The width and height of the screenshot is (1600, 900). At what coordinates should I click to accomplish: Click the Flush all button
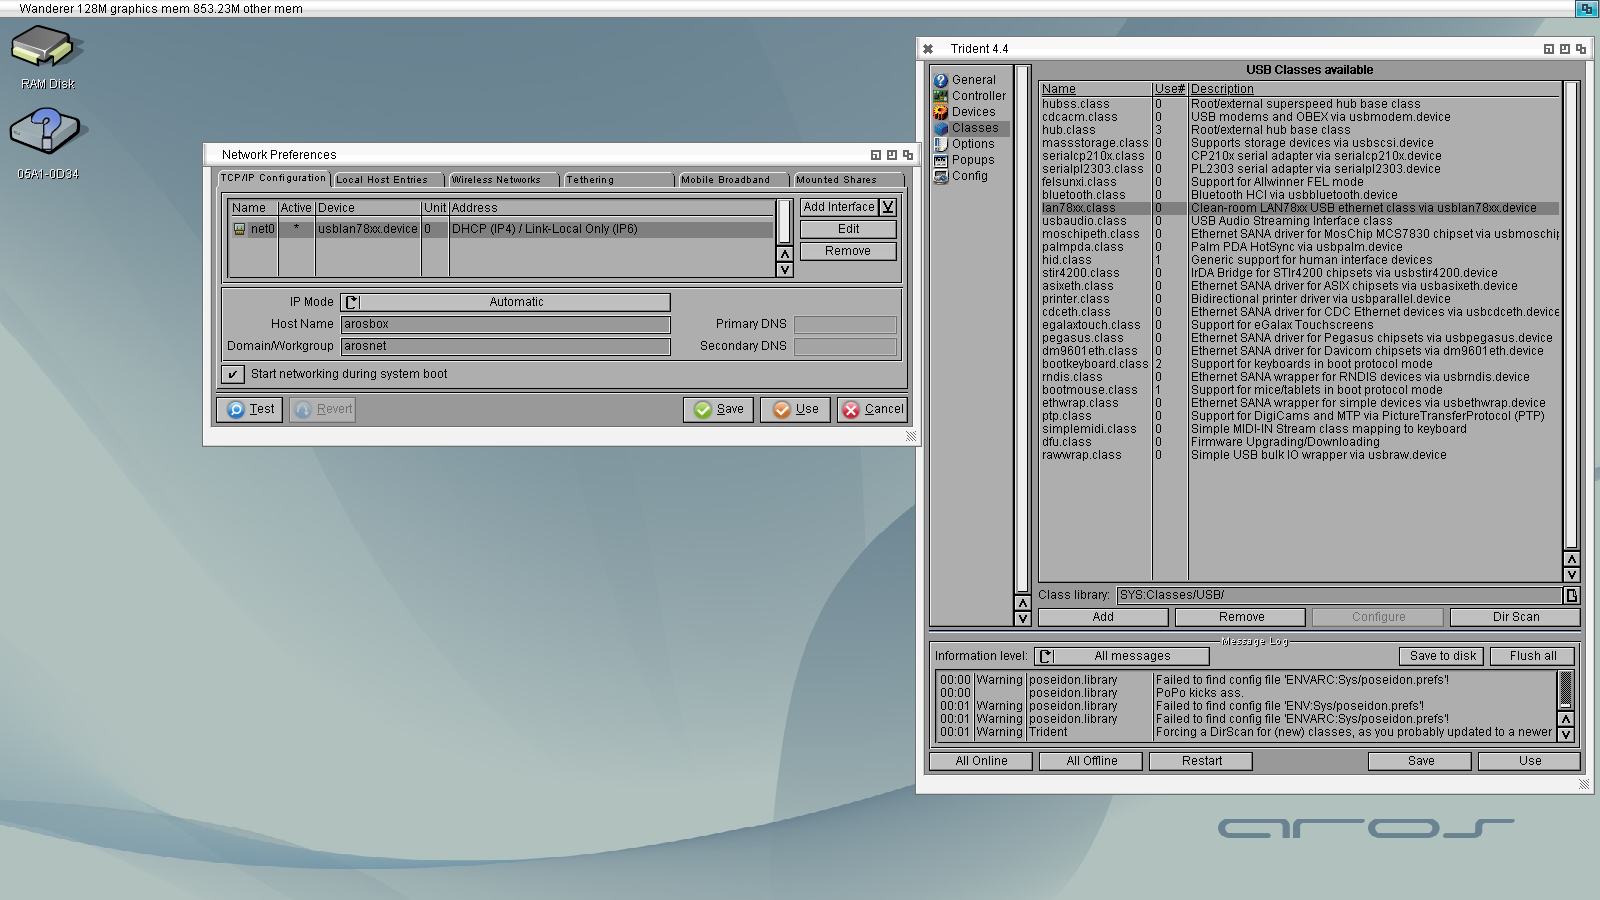1533,656
